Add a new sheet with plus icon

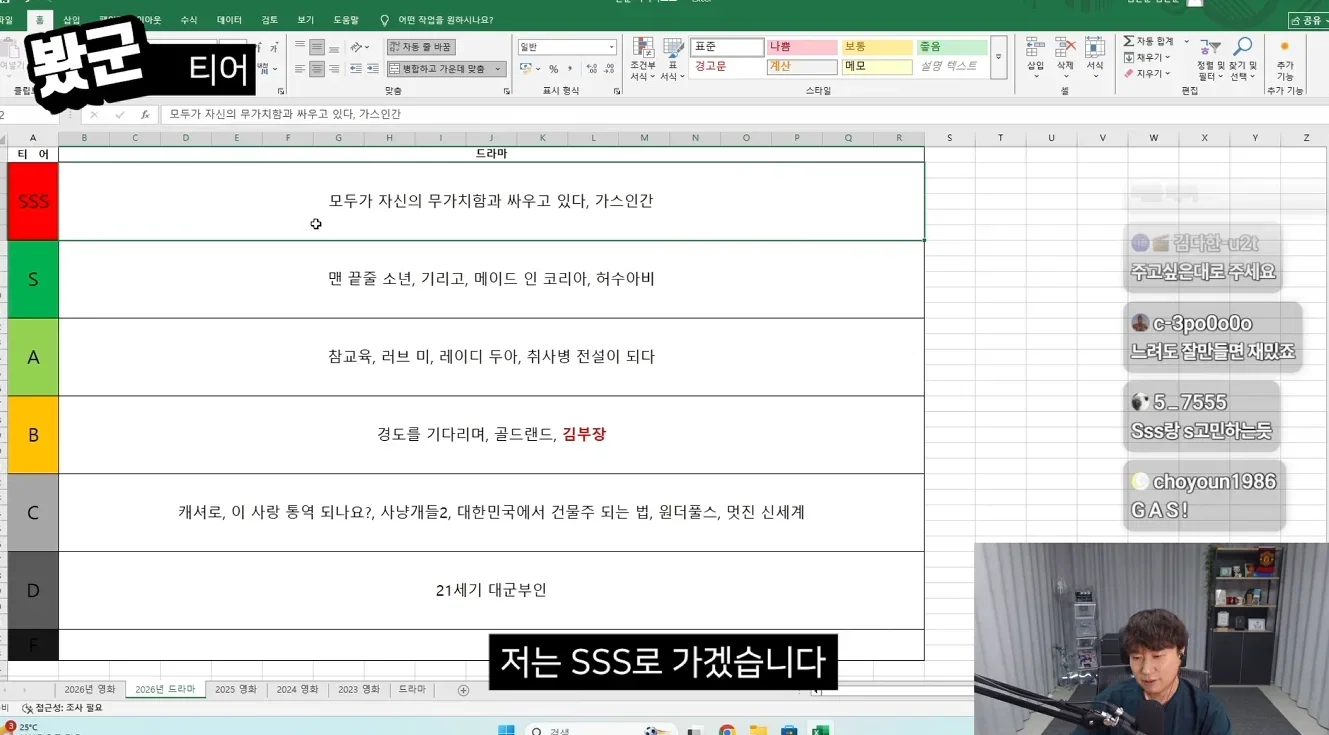pyautogui.click(x=463, y=690)
